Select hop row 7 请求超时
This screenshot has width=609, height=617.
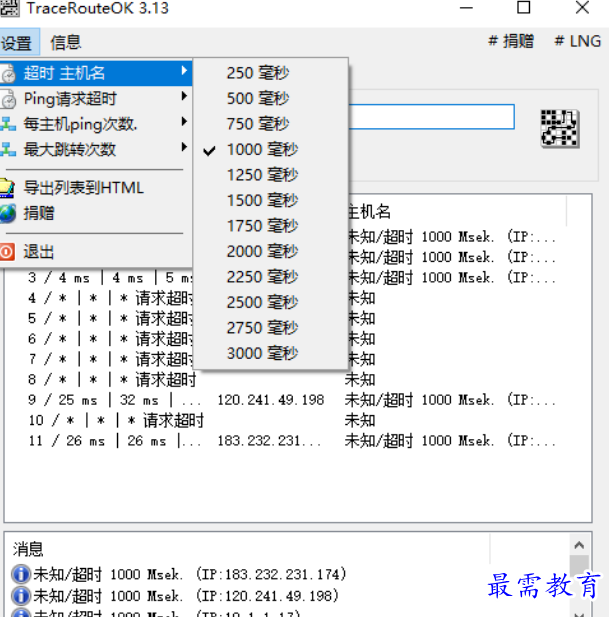tap(297, 359)
